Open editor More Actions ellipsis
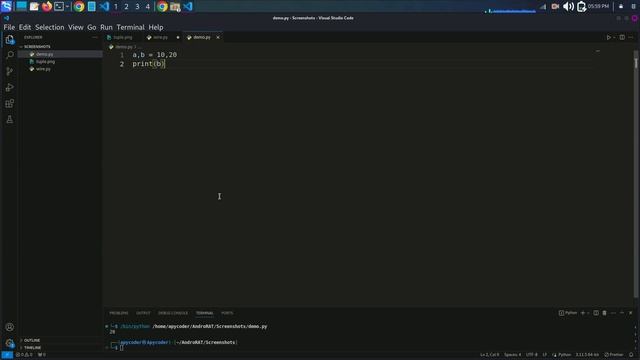The image size is (640, 360). pos(631,37)
